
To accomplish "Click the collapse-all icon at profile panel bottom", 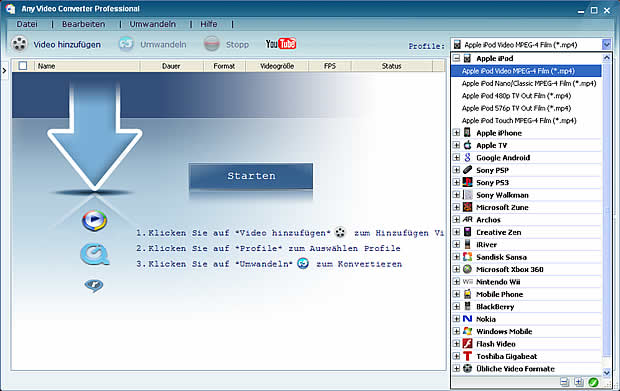I will [x=565, y=382].
